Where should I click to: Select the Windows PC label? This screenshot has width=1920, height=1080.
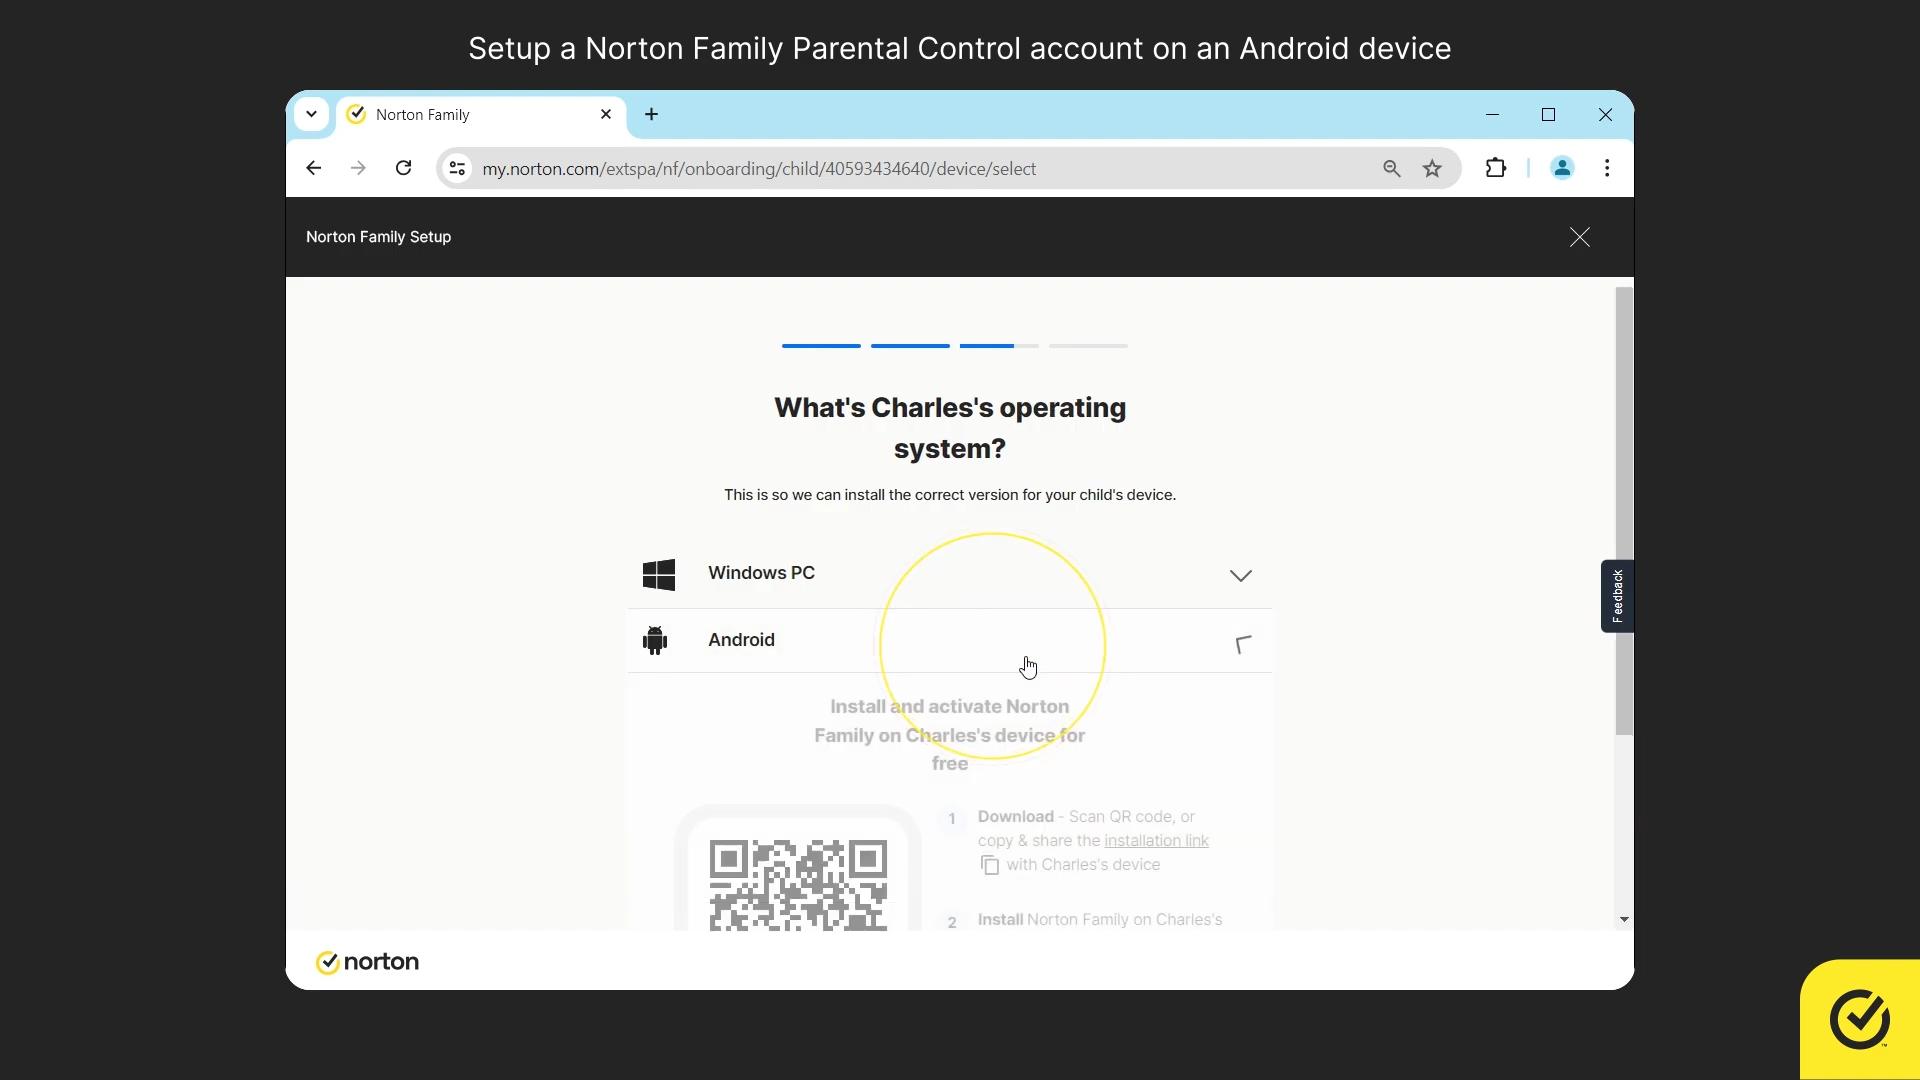pyautogui.click(x=761, y=573)
